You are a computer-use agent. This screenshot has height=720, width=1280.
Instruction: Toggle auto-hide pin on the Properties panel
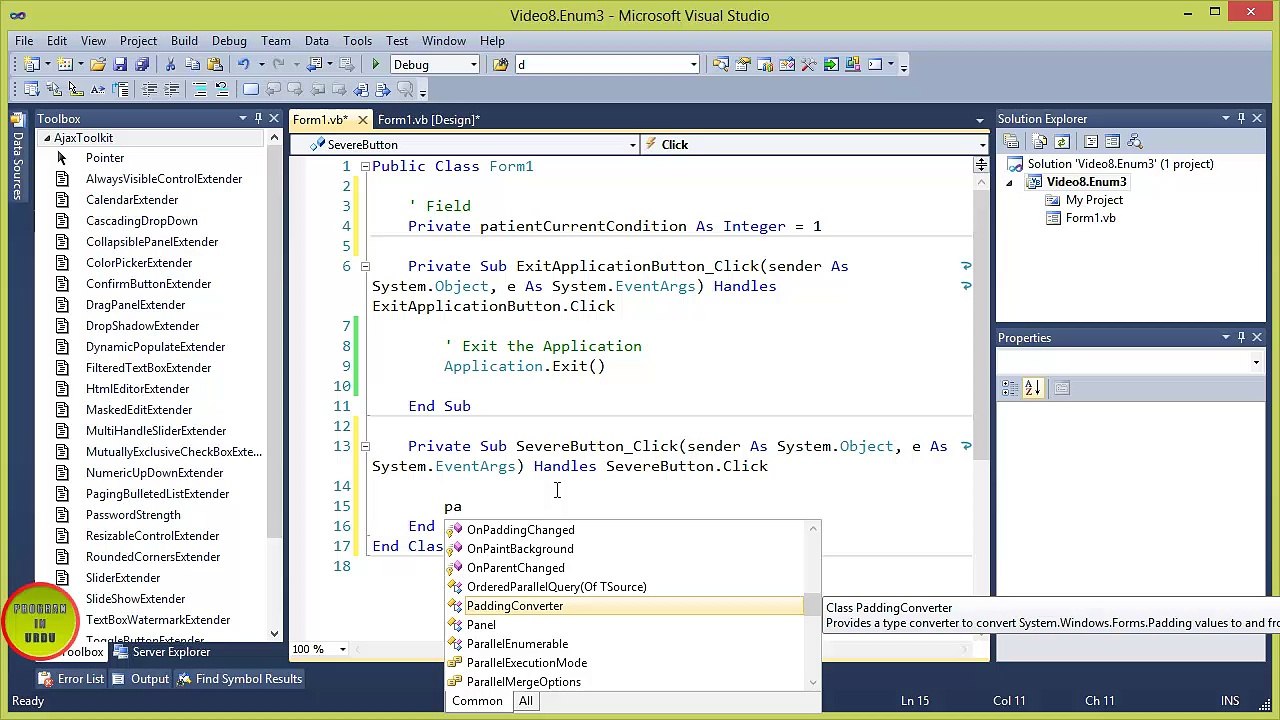(x=1241, y=338)
